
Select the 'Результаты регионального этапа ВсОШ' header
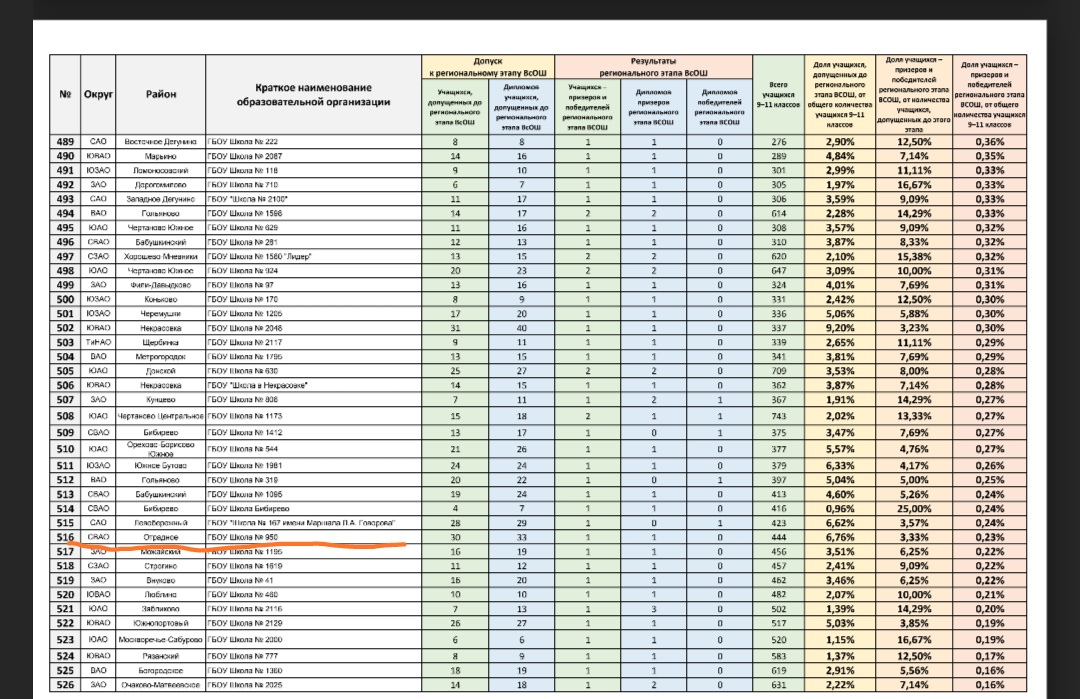pos(653,68)
